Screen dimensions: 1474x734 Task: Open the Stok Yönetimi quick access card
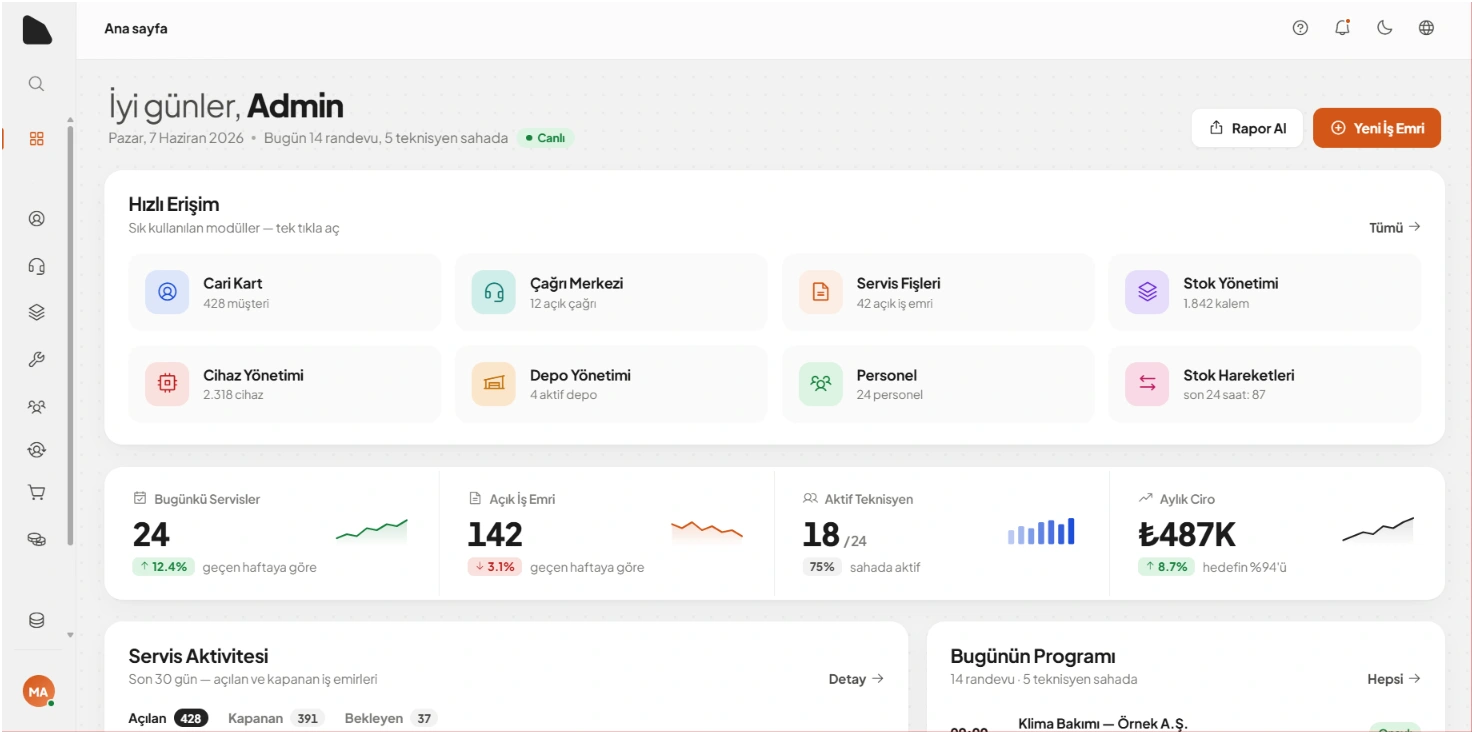point(1264,292)
